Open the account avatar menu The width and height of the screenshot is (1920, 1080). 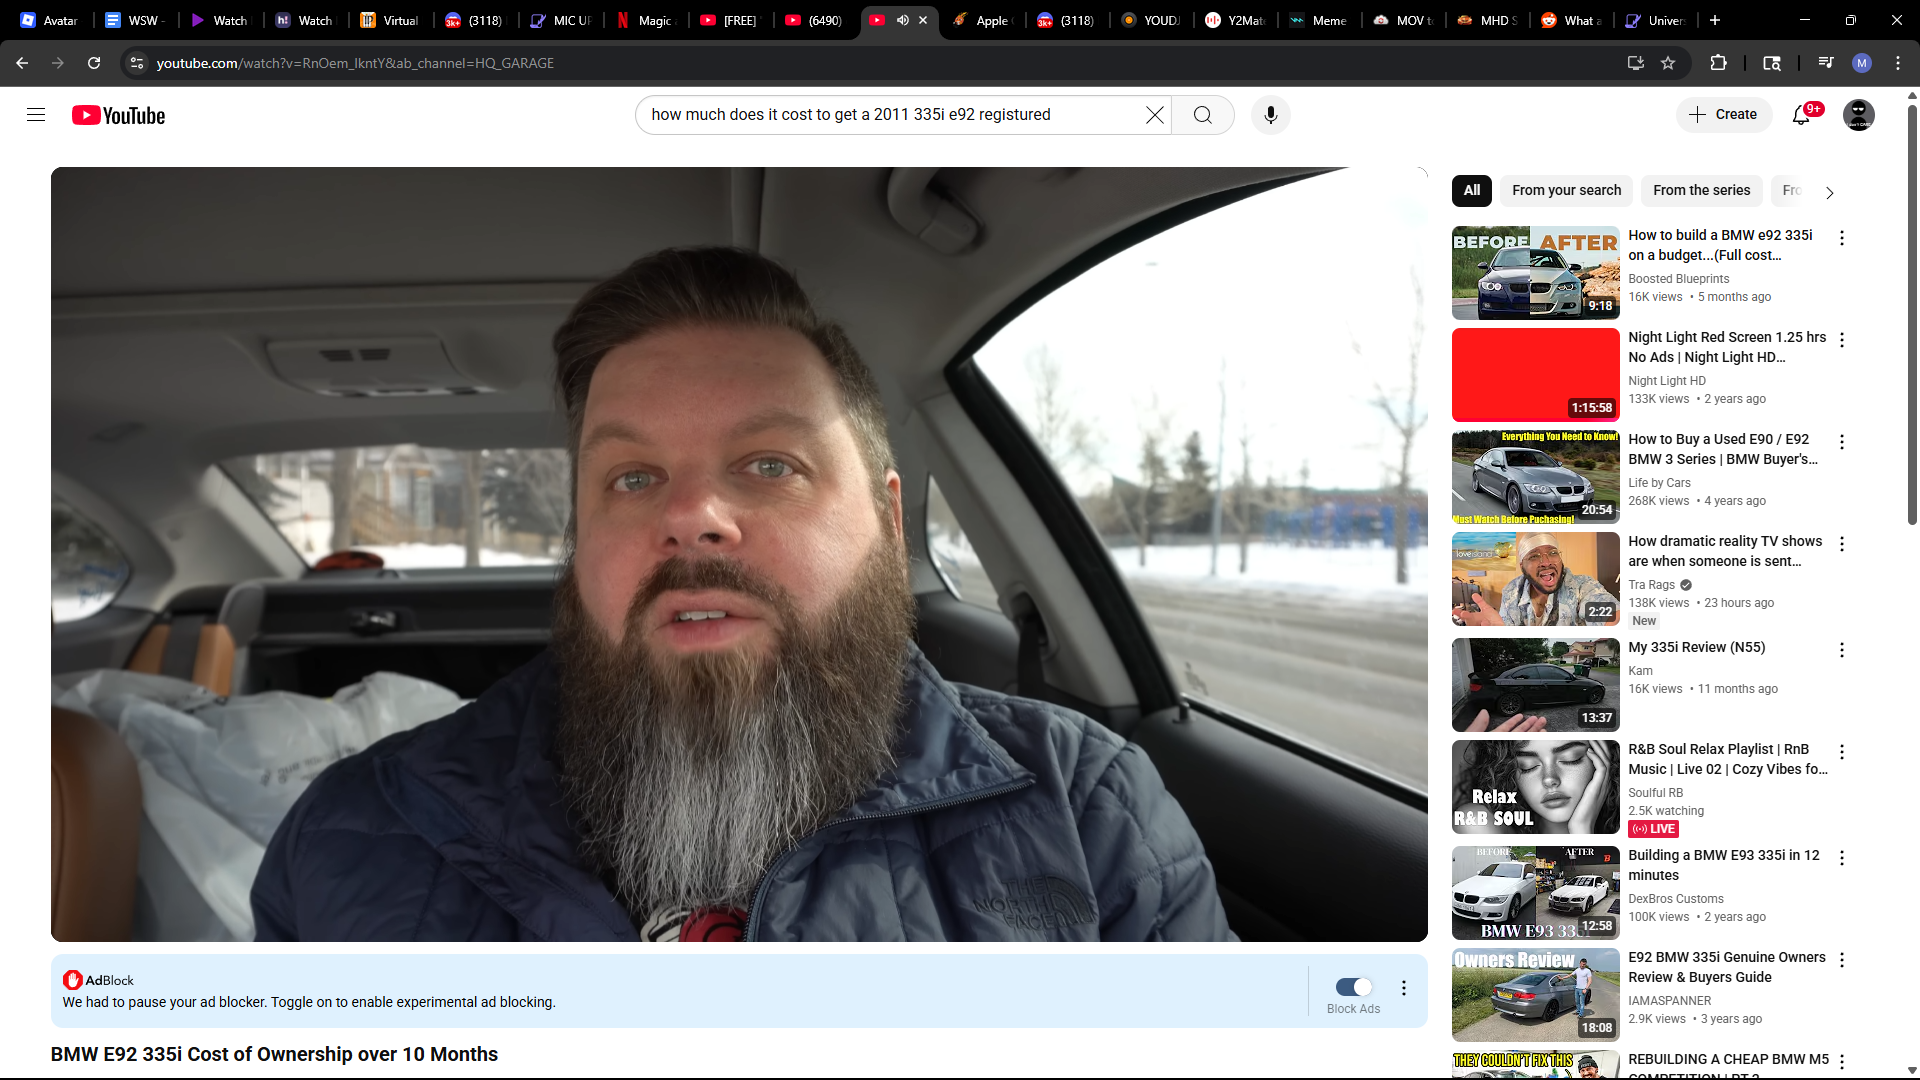point(1858,115)
